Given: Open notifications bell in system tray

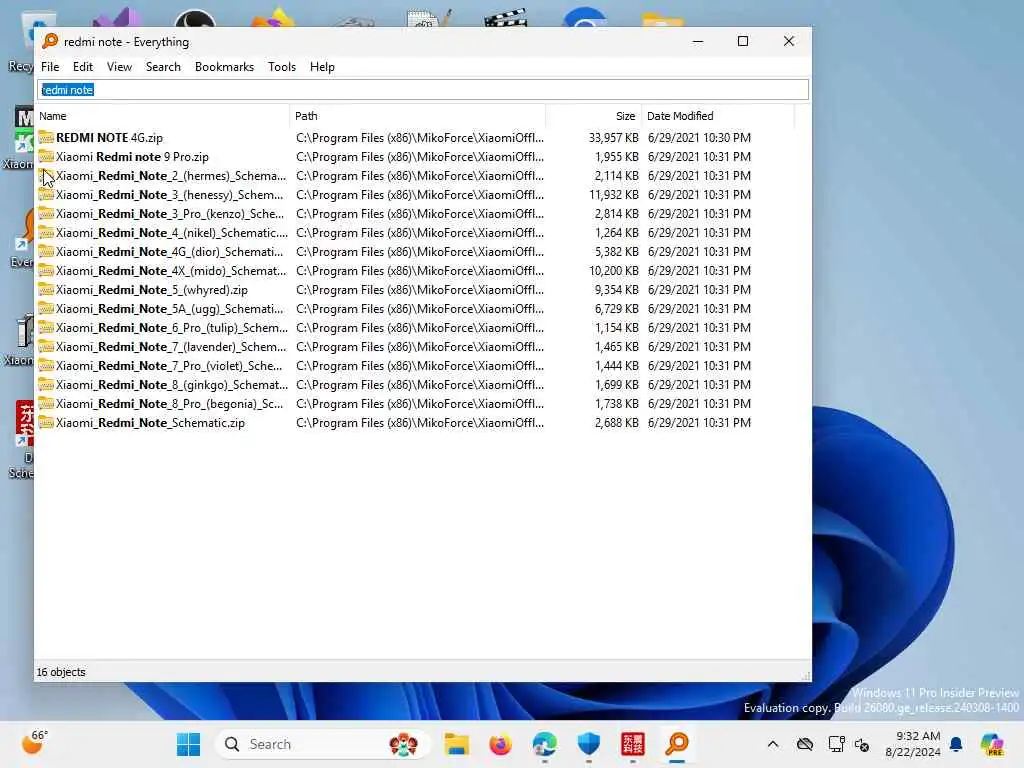Looking at the screenshot, I should [x=956, y=744].
